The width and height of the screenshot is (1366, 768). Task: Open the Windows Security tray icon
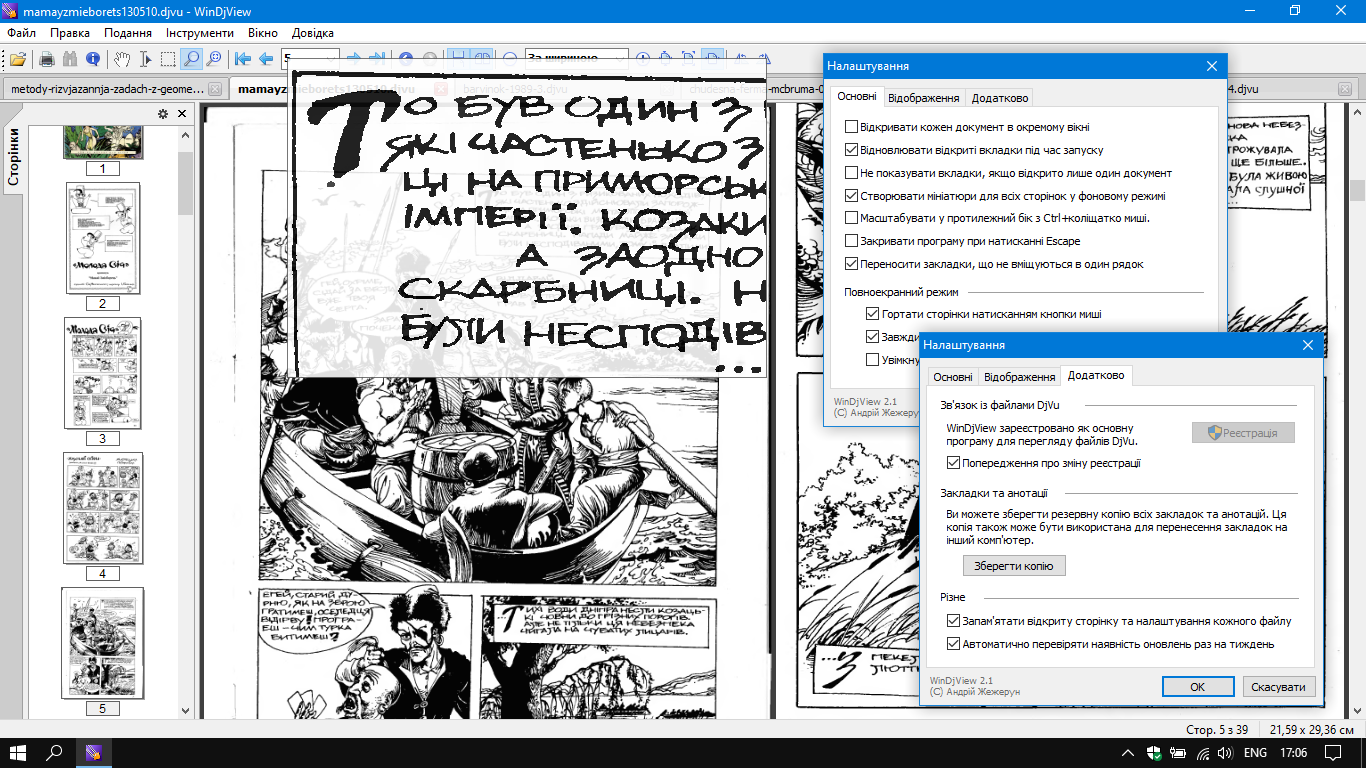point(1153,752)
